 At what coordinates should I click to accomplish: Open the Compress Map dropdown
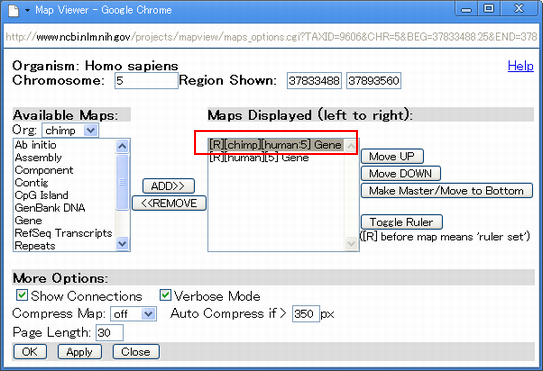[x=133, y=314]
